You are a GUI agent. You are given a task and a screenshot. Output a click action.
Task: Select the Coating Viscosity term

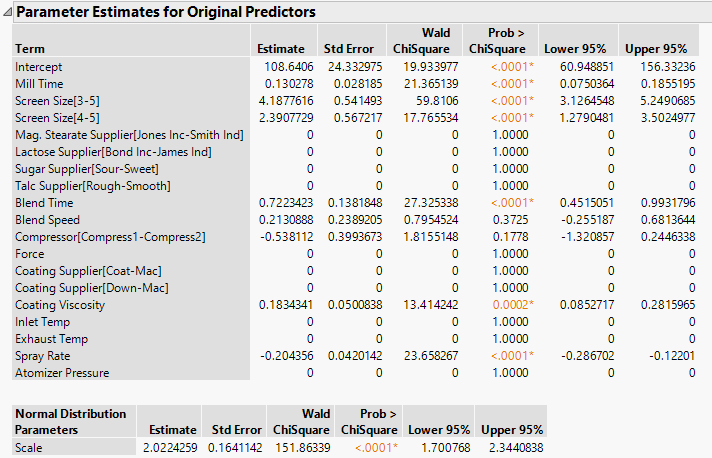pos(59,304)
